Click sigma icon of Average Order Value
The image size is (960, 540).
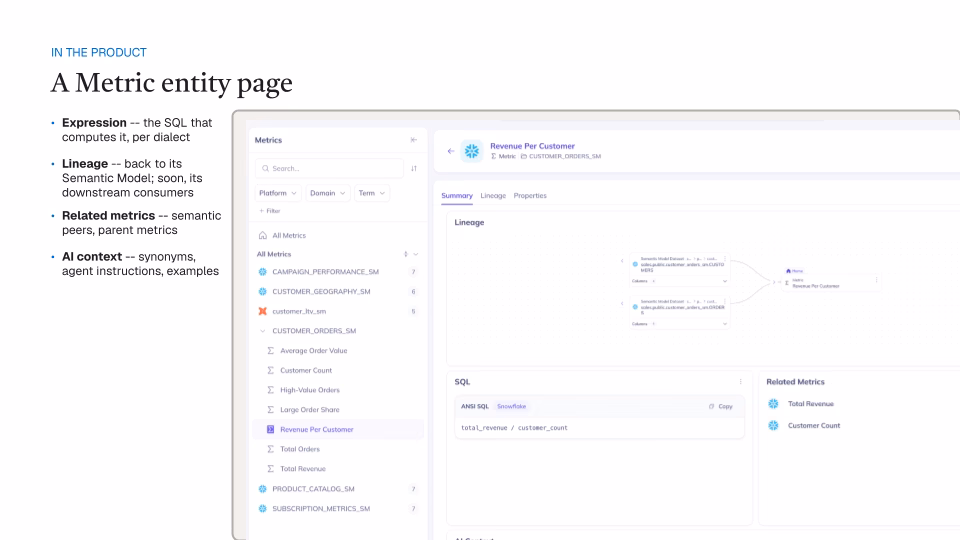[270, 351]
